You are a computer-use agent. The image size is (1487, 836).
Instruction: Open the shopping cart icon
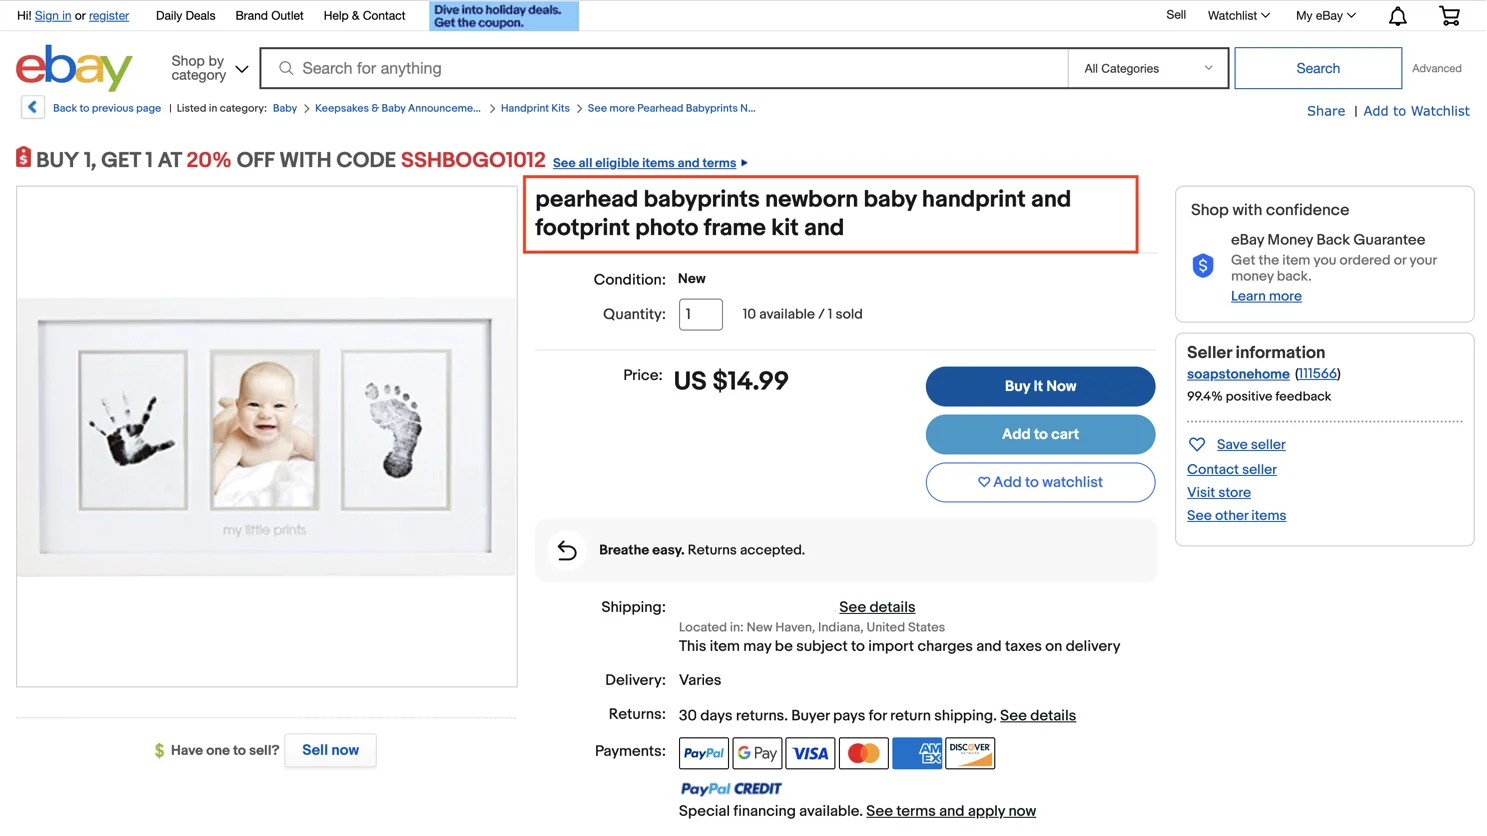pyautogui.click(x=1449, y=16)
